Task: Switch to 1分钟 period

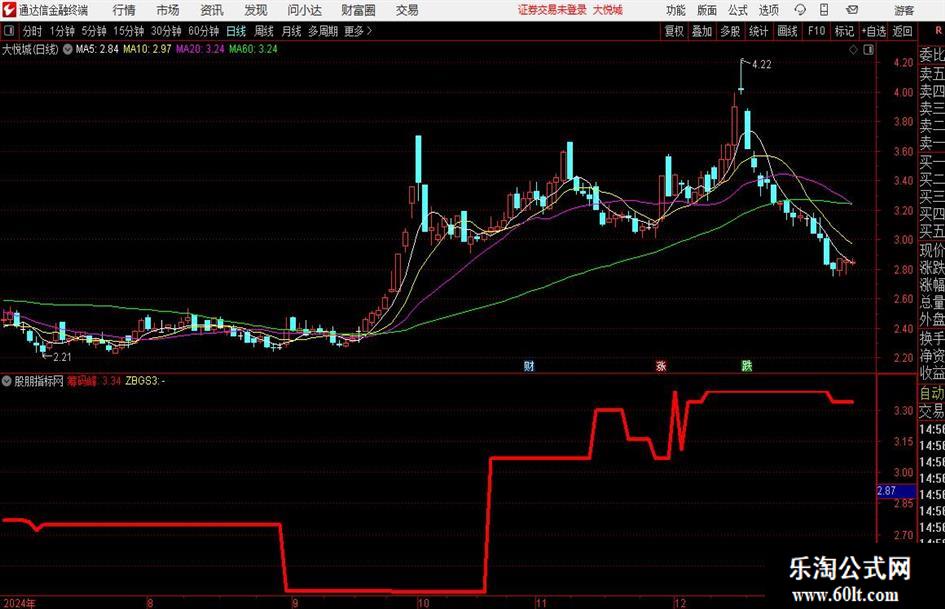Action: pos(62,31)
